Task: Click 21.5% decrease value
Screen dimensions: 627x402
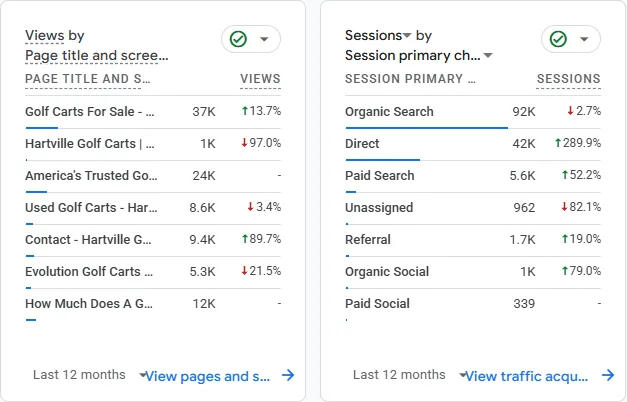Action: point(261,271)
